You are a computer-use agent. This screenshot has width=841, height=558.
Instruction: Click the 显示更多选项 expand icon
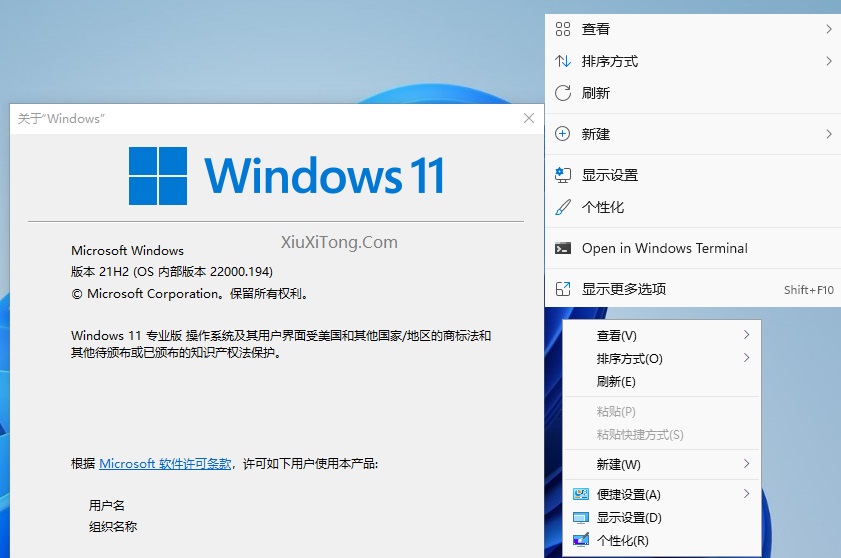pos(563,289)
